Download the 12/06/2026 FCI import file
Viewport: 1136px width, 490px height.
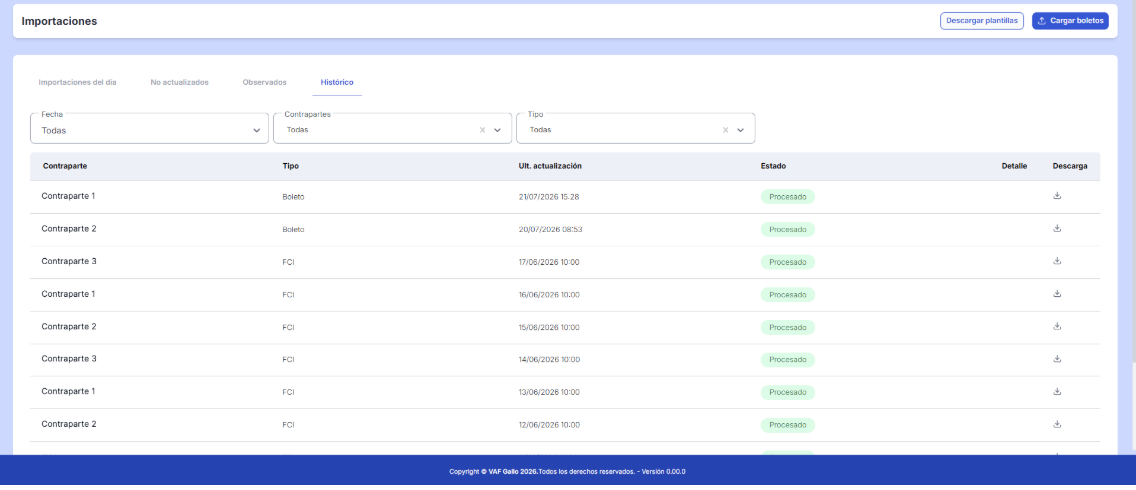click(1057, 424)
